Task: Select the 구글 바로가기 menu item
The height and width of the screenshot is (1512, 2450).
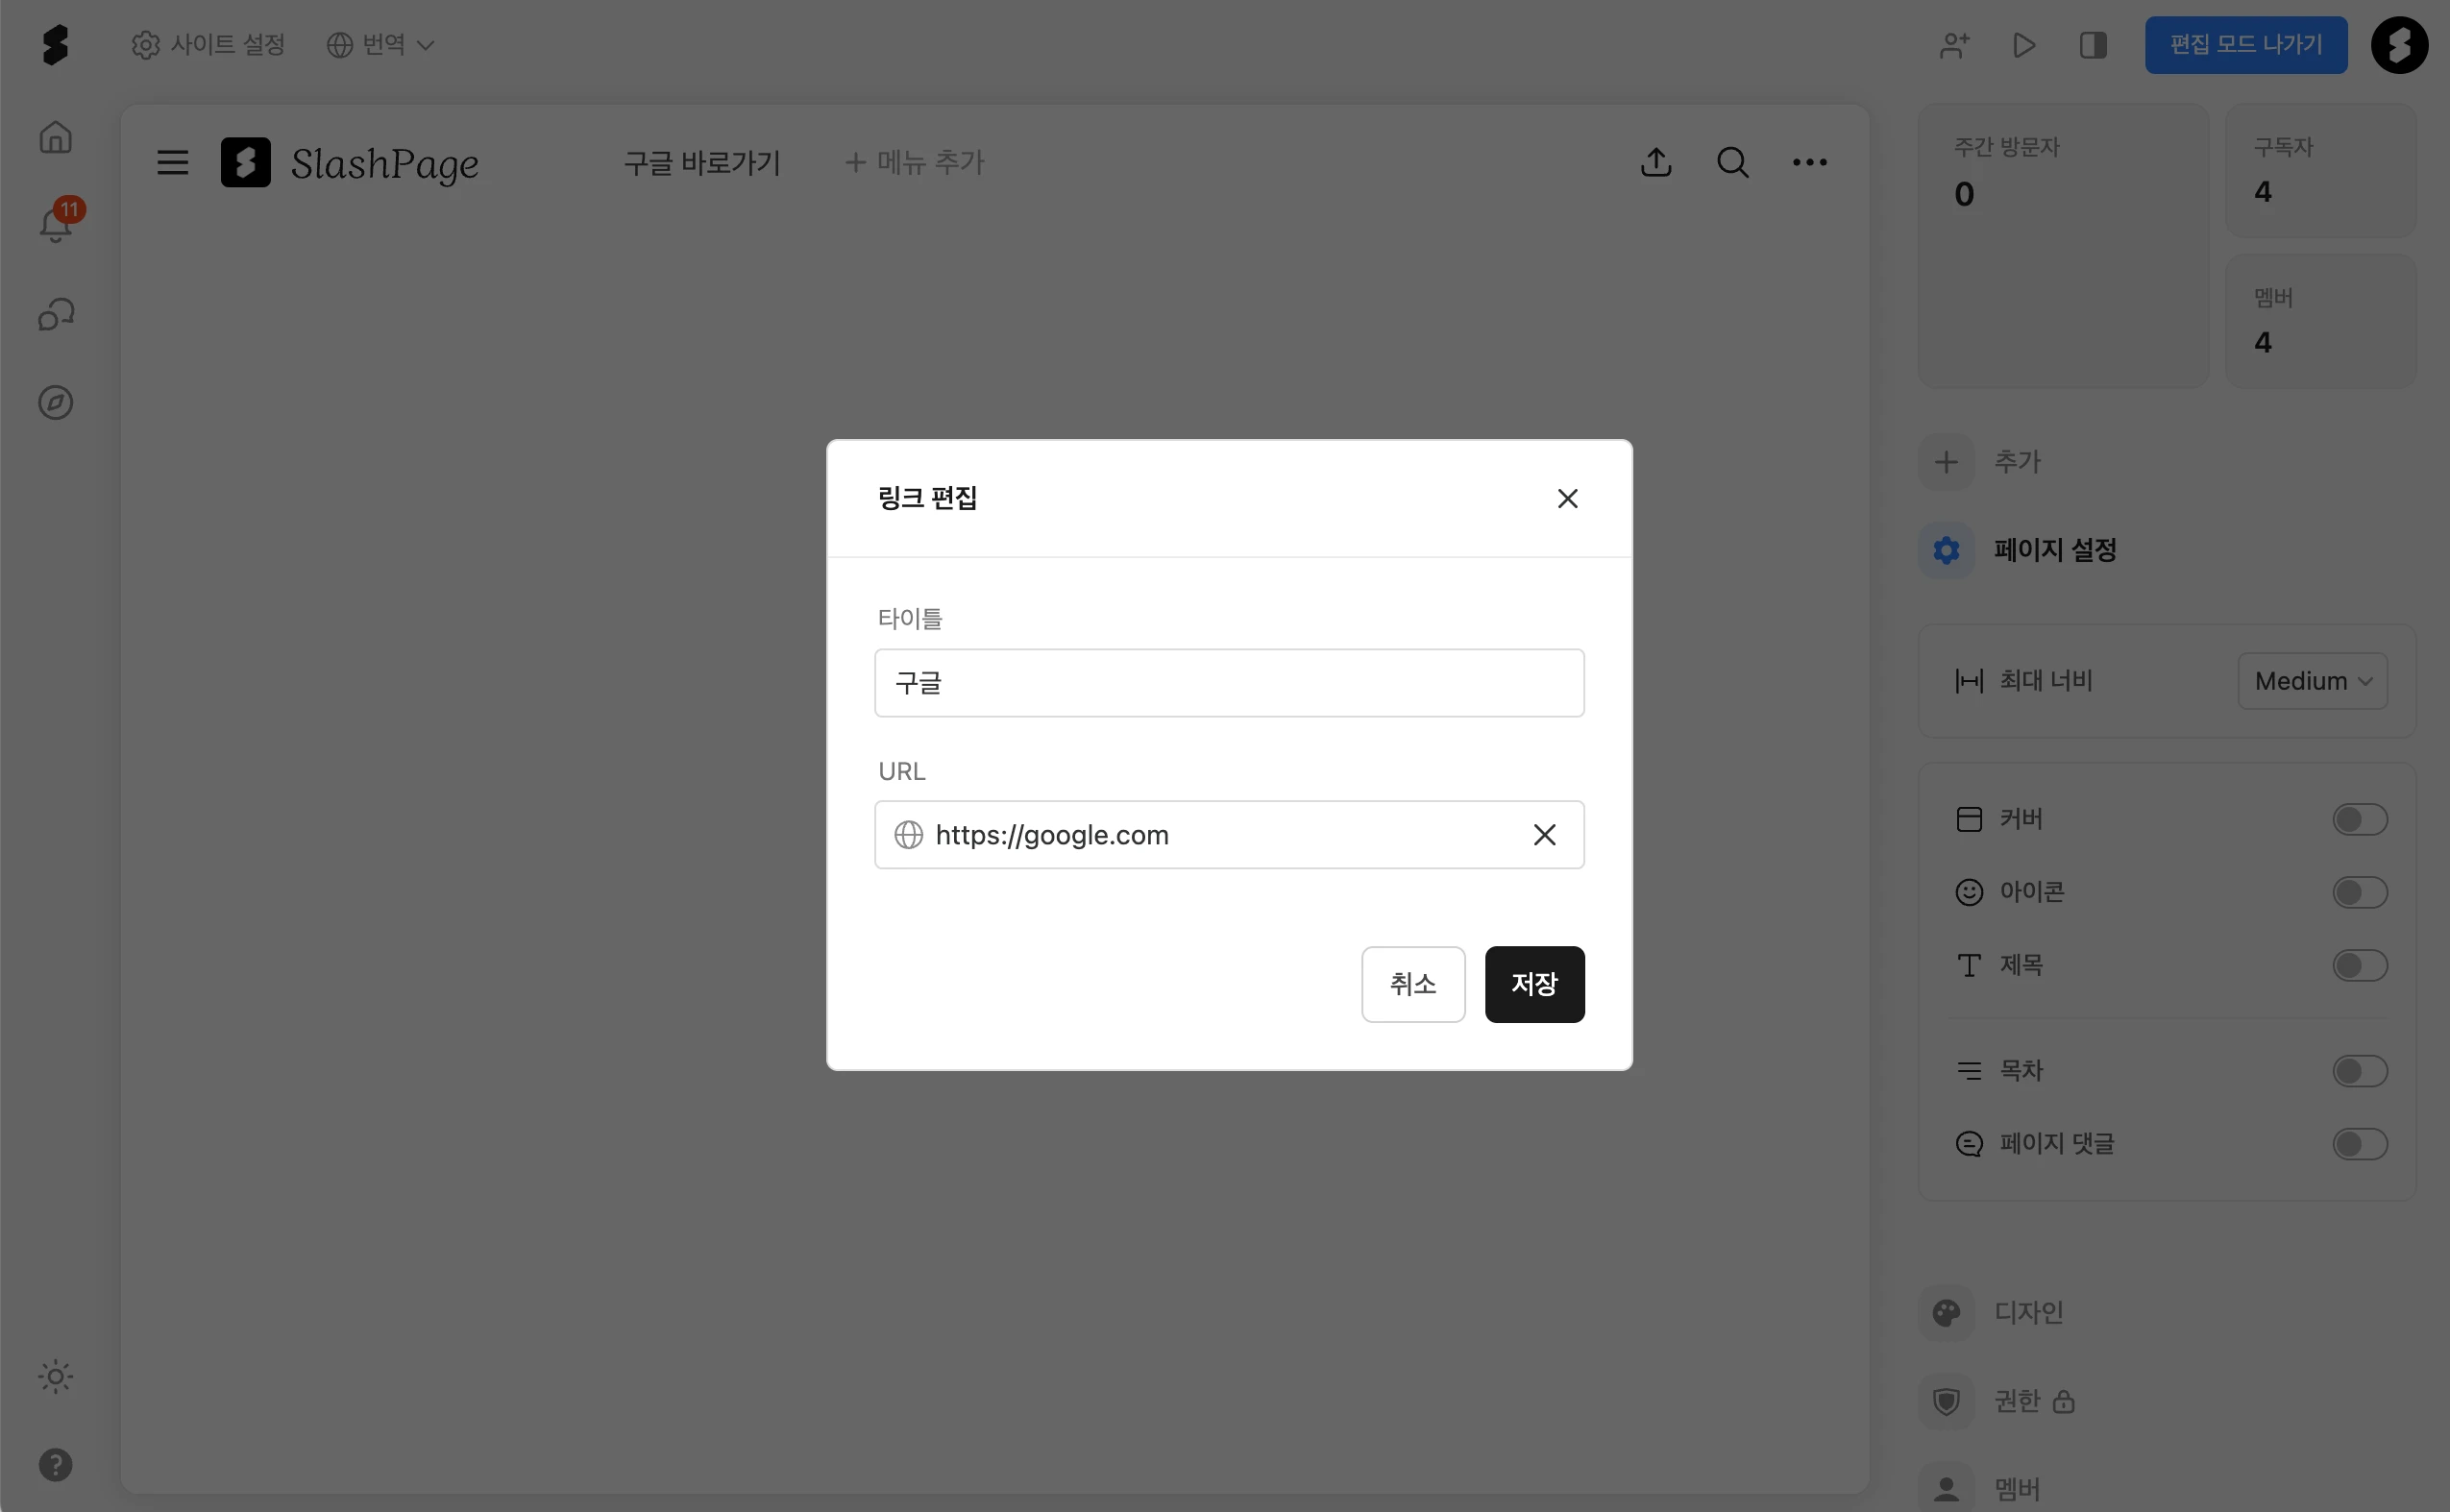Action: point(702,162)
